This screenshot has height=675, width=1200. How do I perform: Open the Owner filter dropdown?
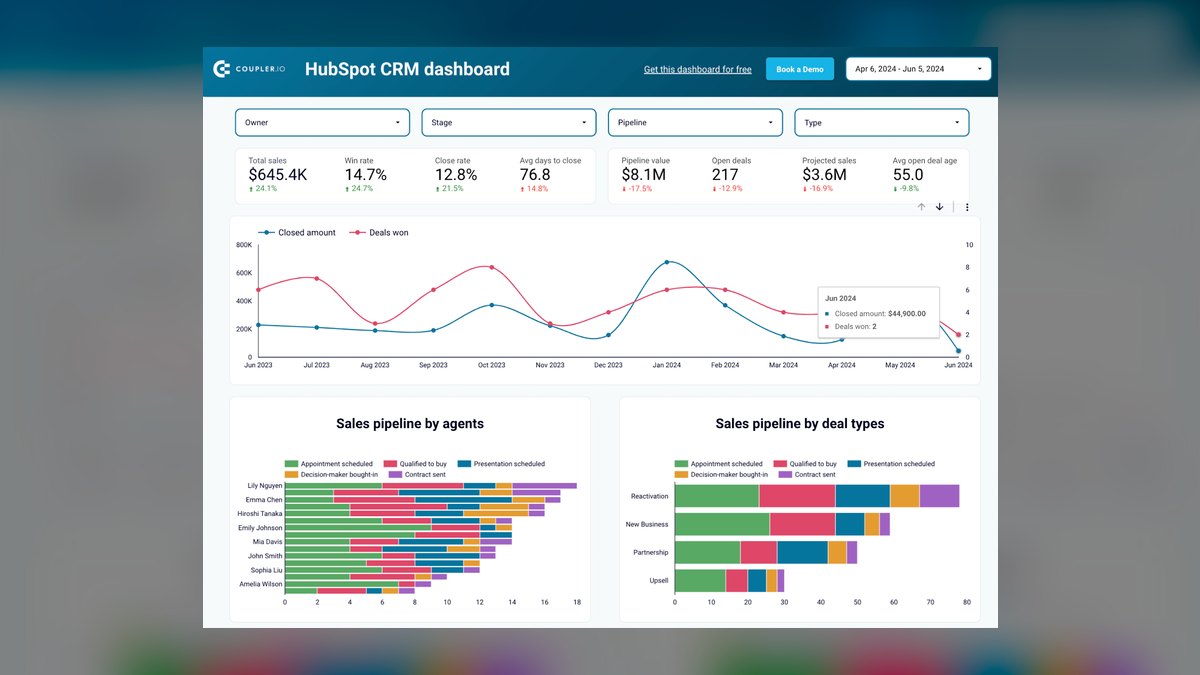[322, 122]
